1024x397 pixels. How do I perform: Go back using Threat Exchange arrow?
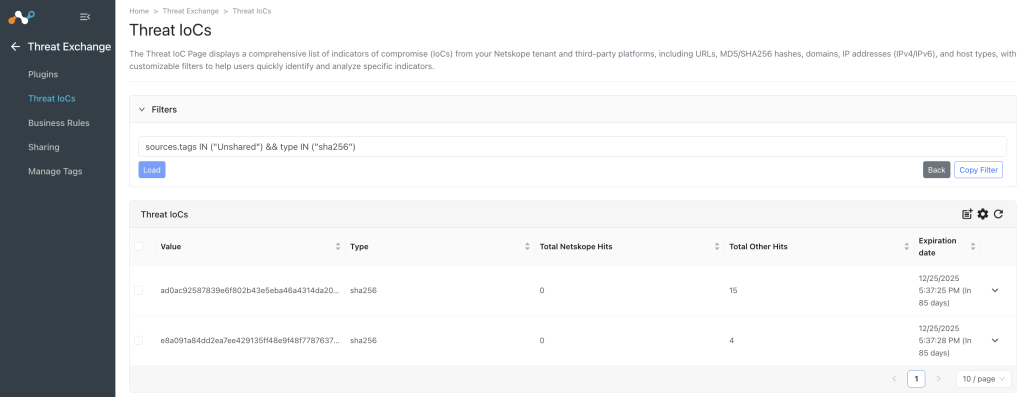click(16, 46)
